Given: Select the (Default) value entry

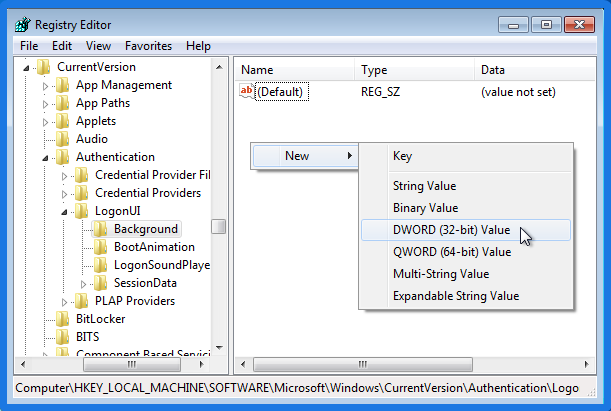Looking at the screenshot, I should pyautogui.click(x=282, y=92).
